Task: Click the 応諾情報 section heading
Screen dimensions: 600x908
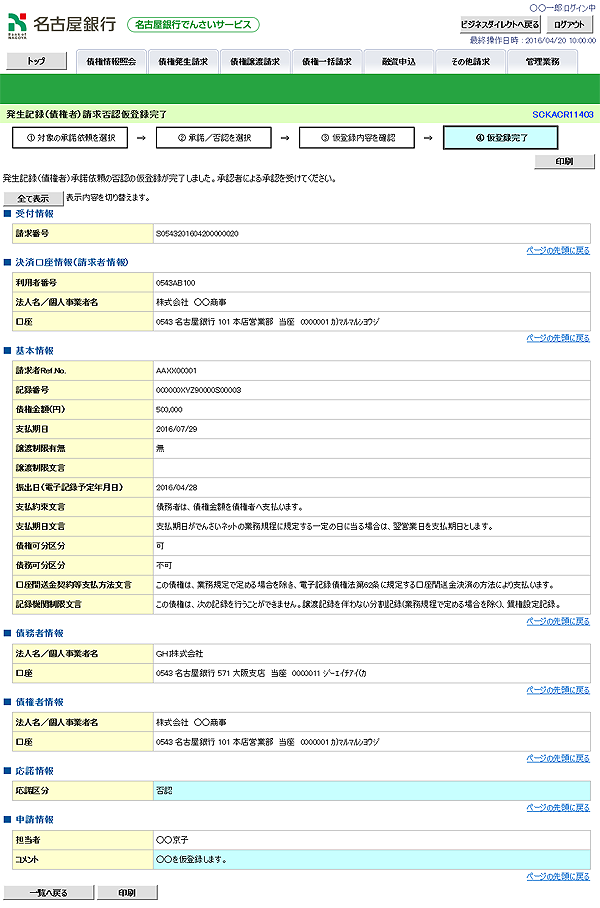Action: (x=34, y=771)
